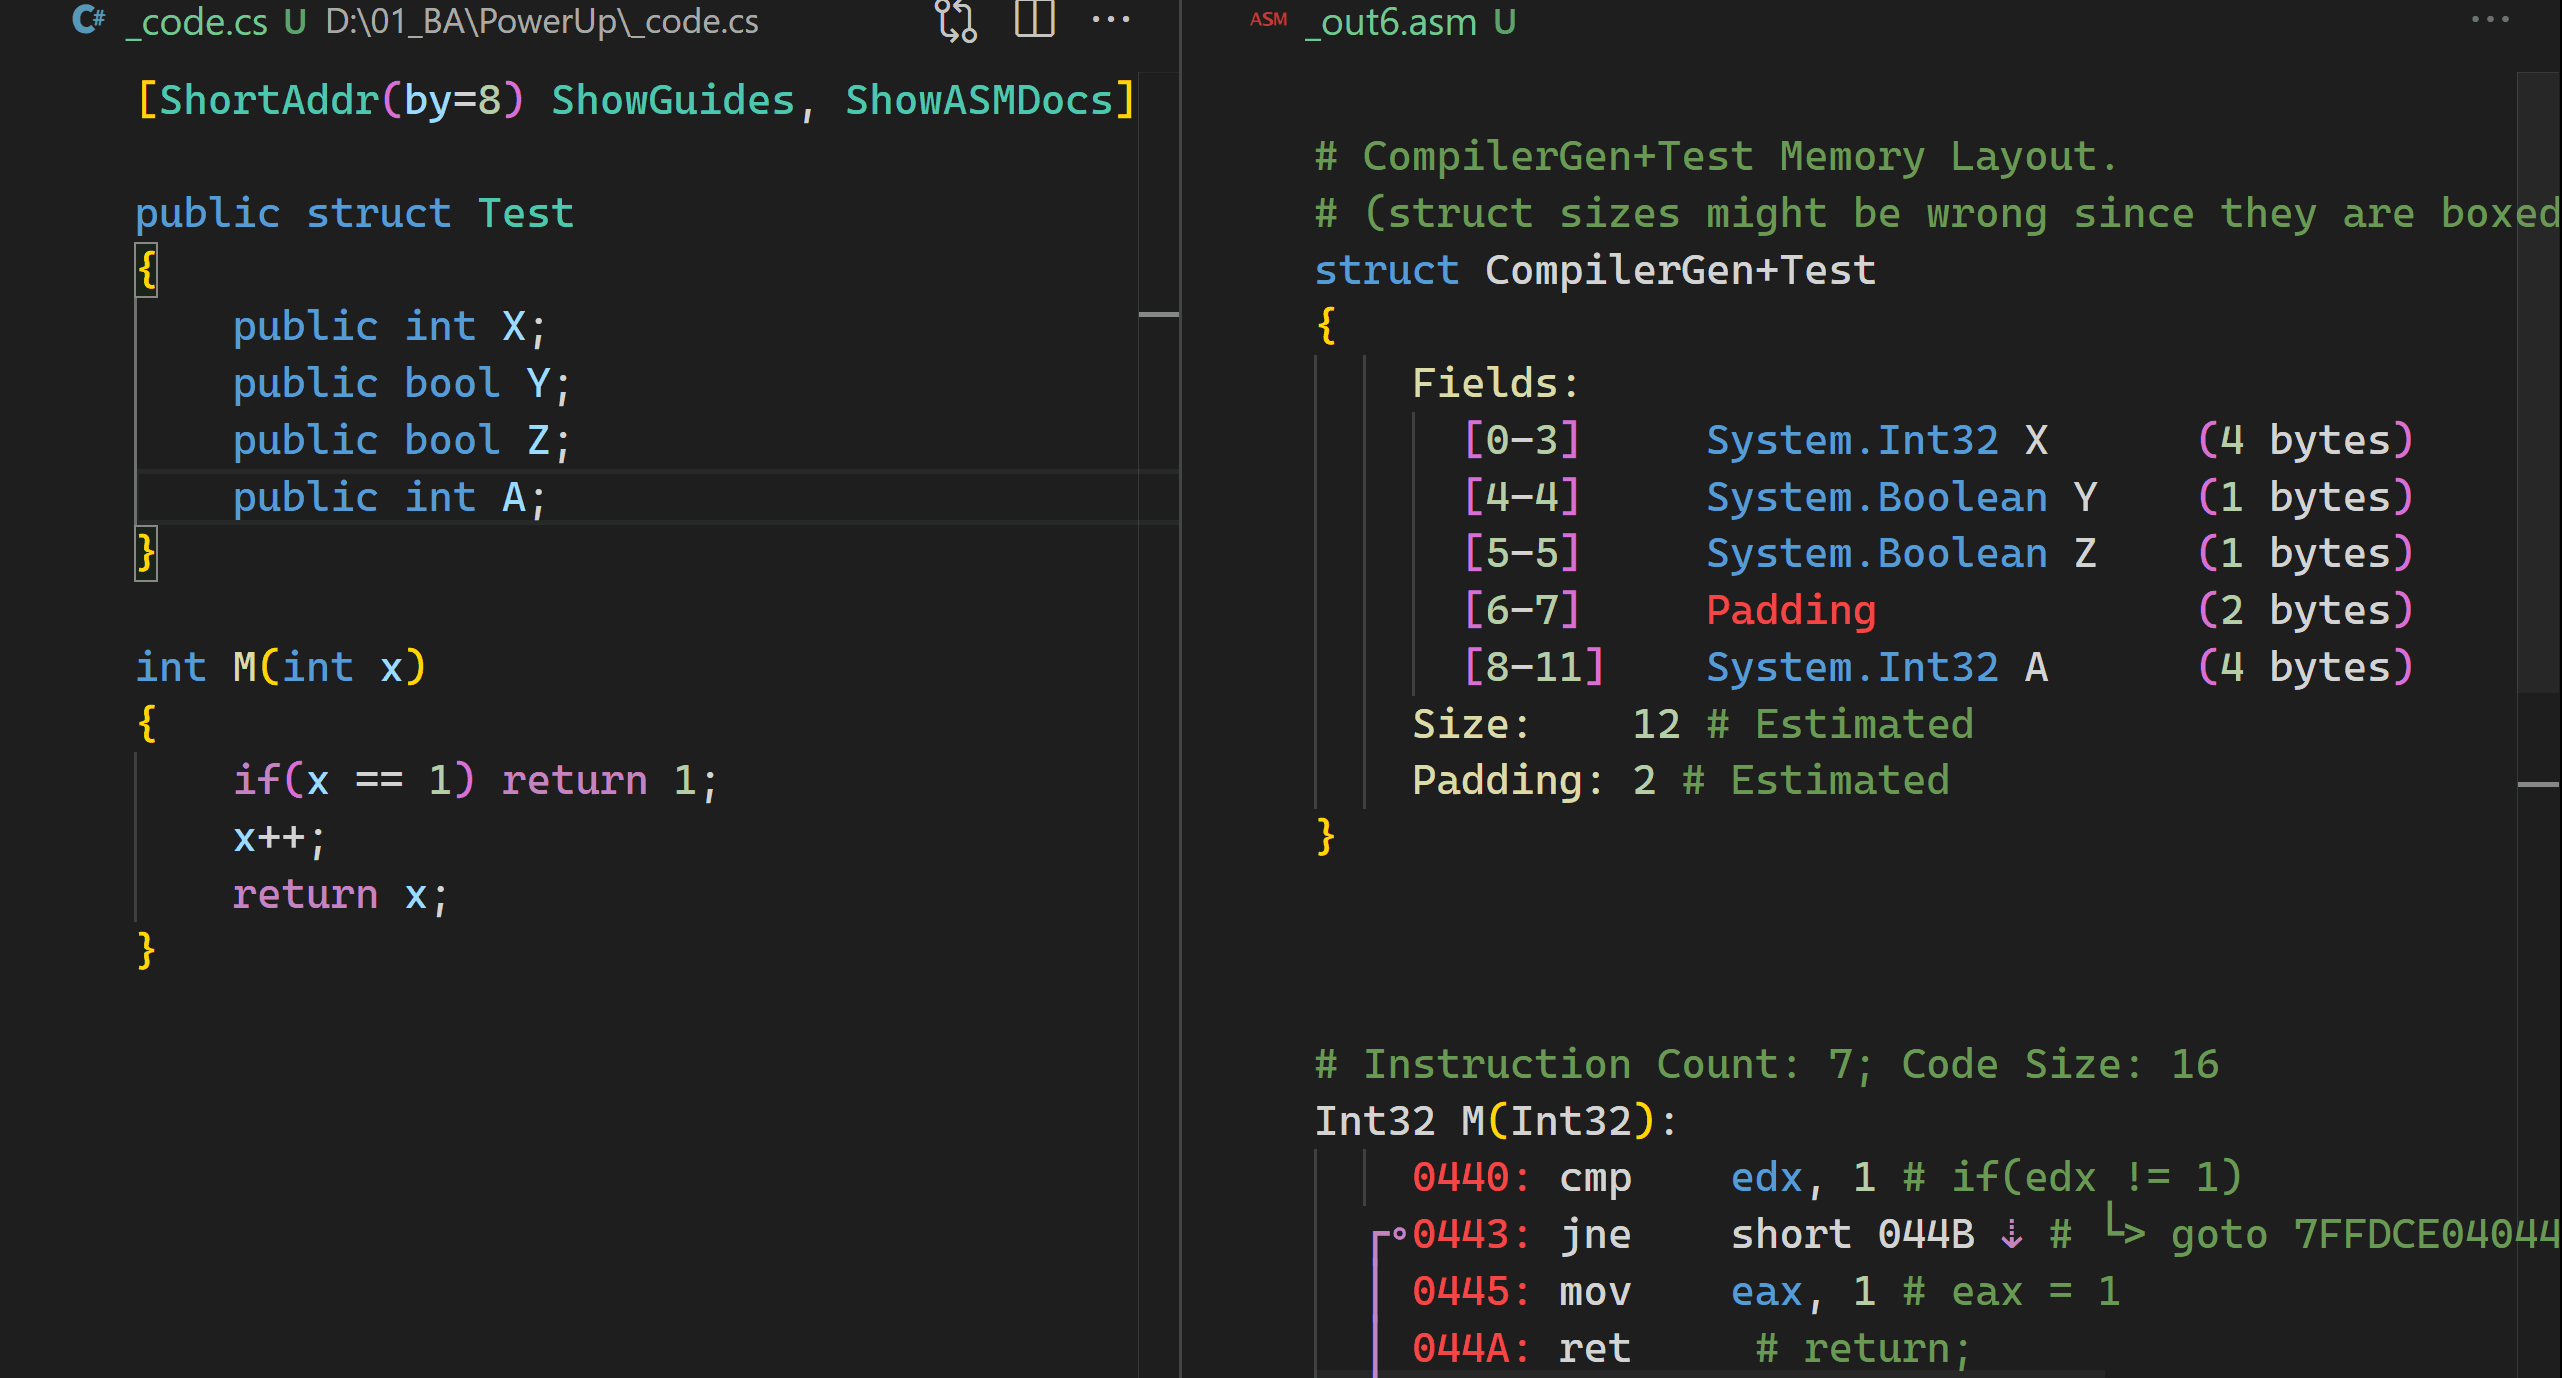Click the Open Changes compare icon
This screenshot has width=2562, height=1378.
pos(955,20)
